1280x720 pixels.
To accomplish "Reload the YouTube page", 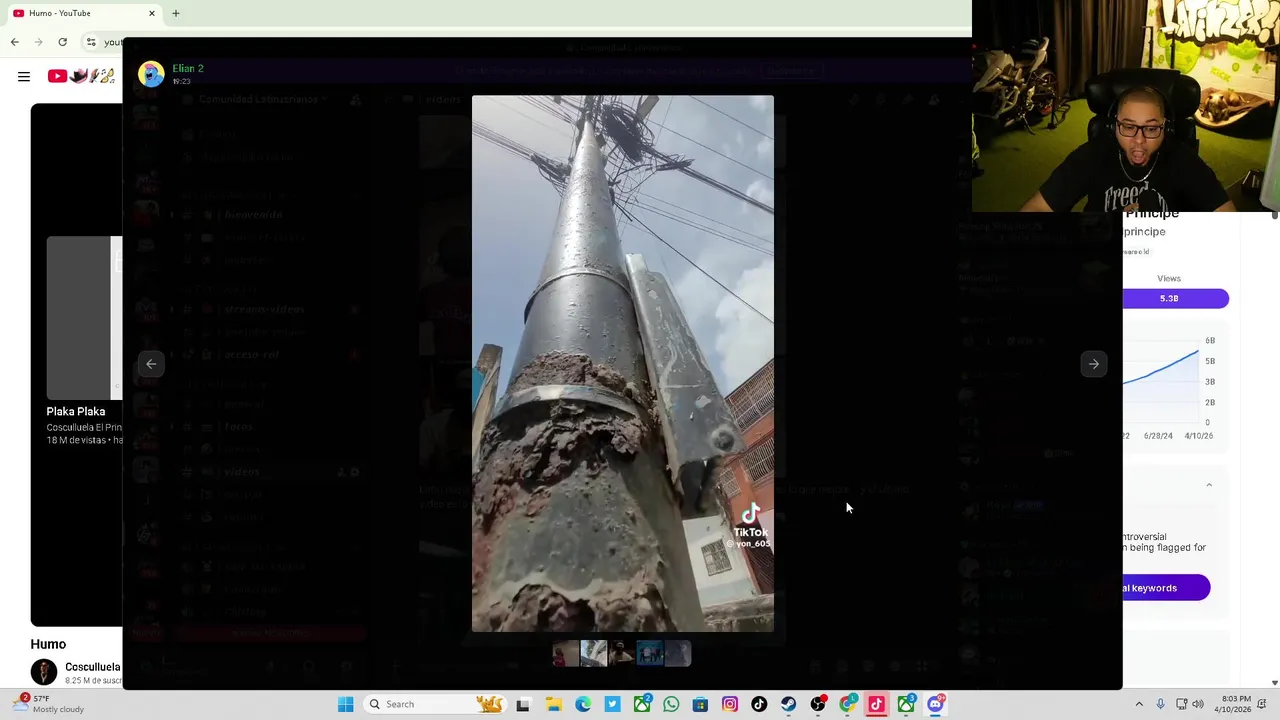I will 62,42.
